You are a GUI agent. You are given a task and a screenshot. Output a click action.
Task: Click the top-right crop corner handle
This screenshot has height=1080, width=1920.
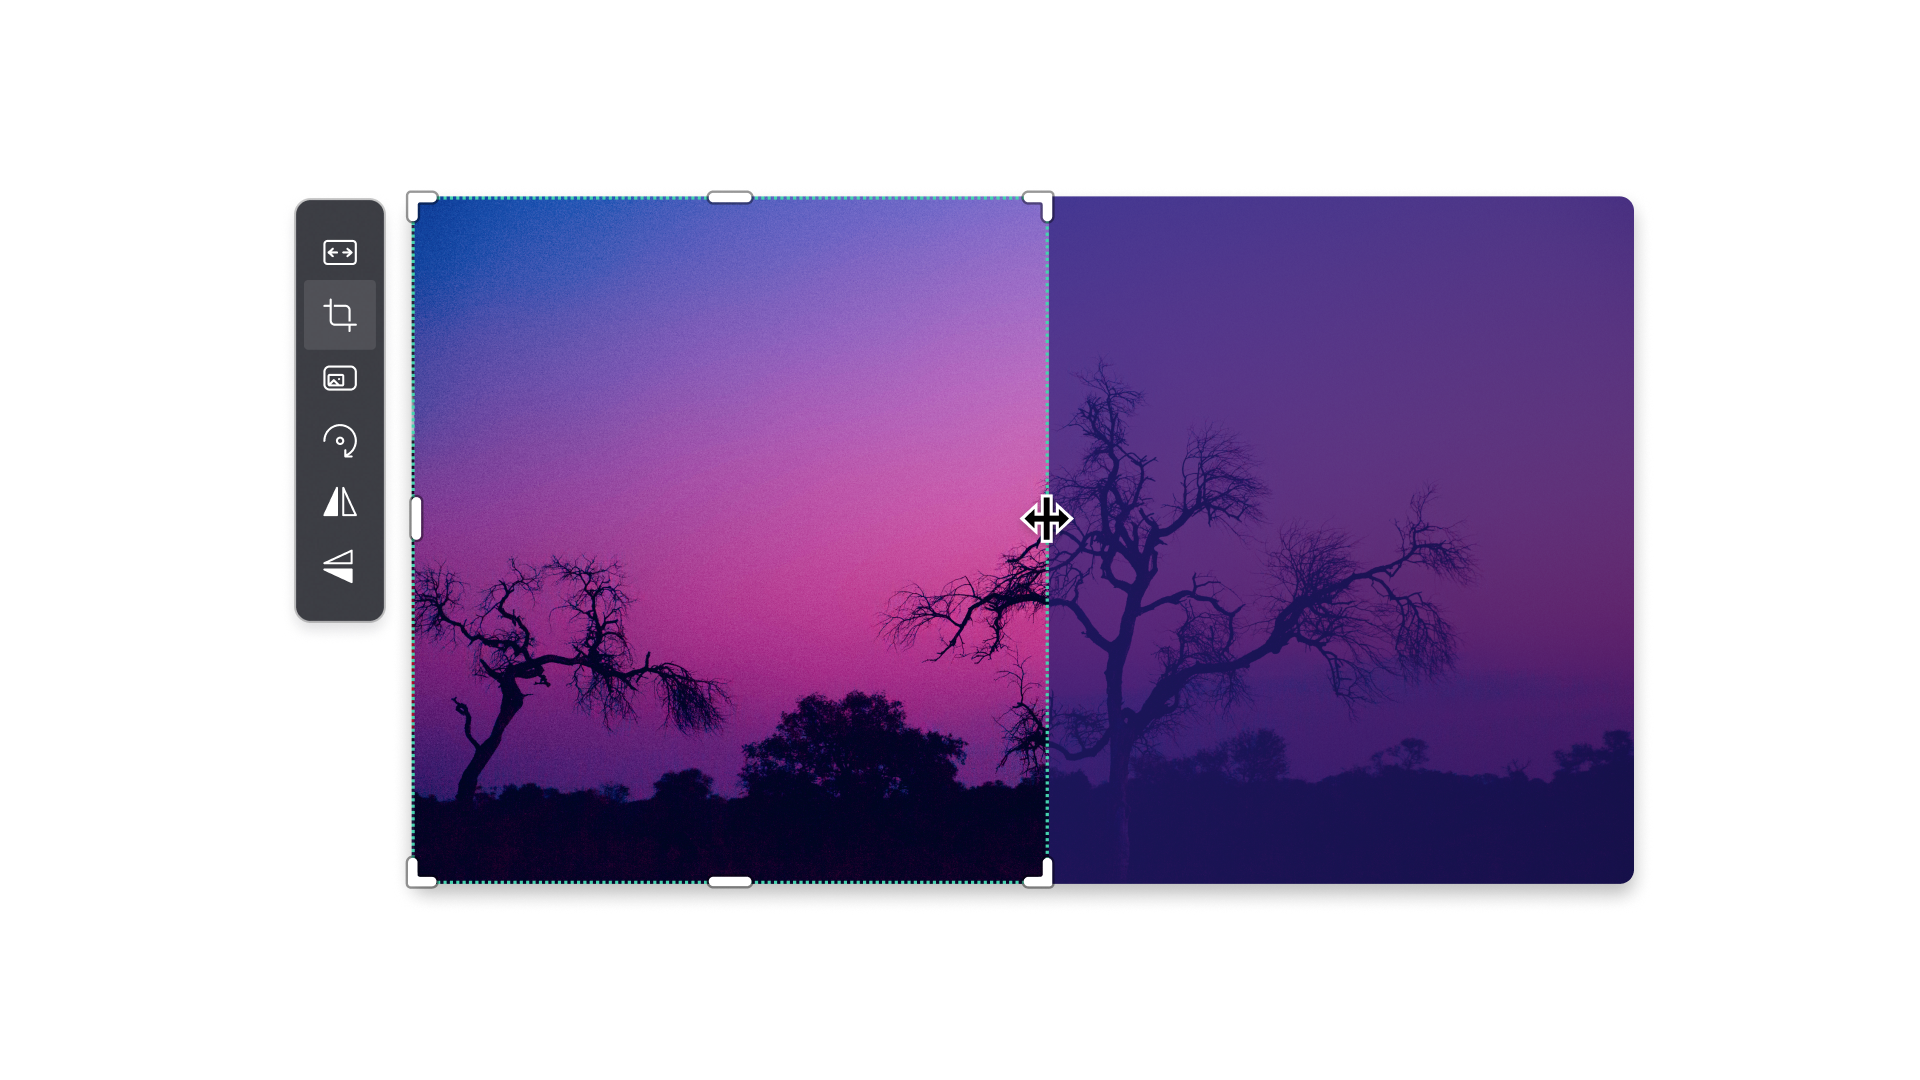coord(1039,206)
